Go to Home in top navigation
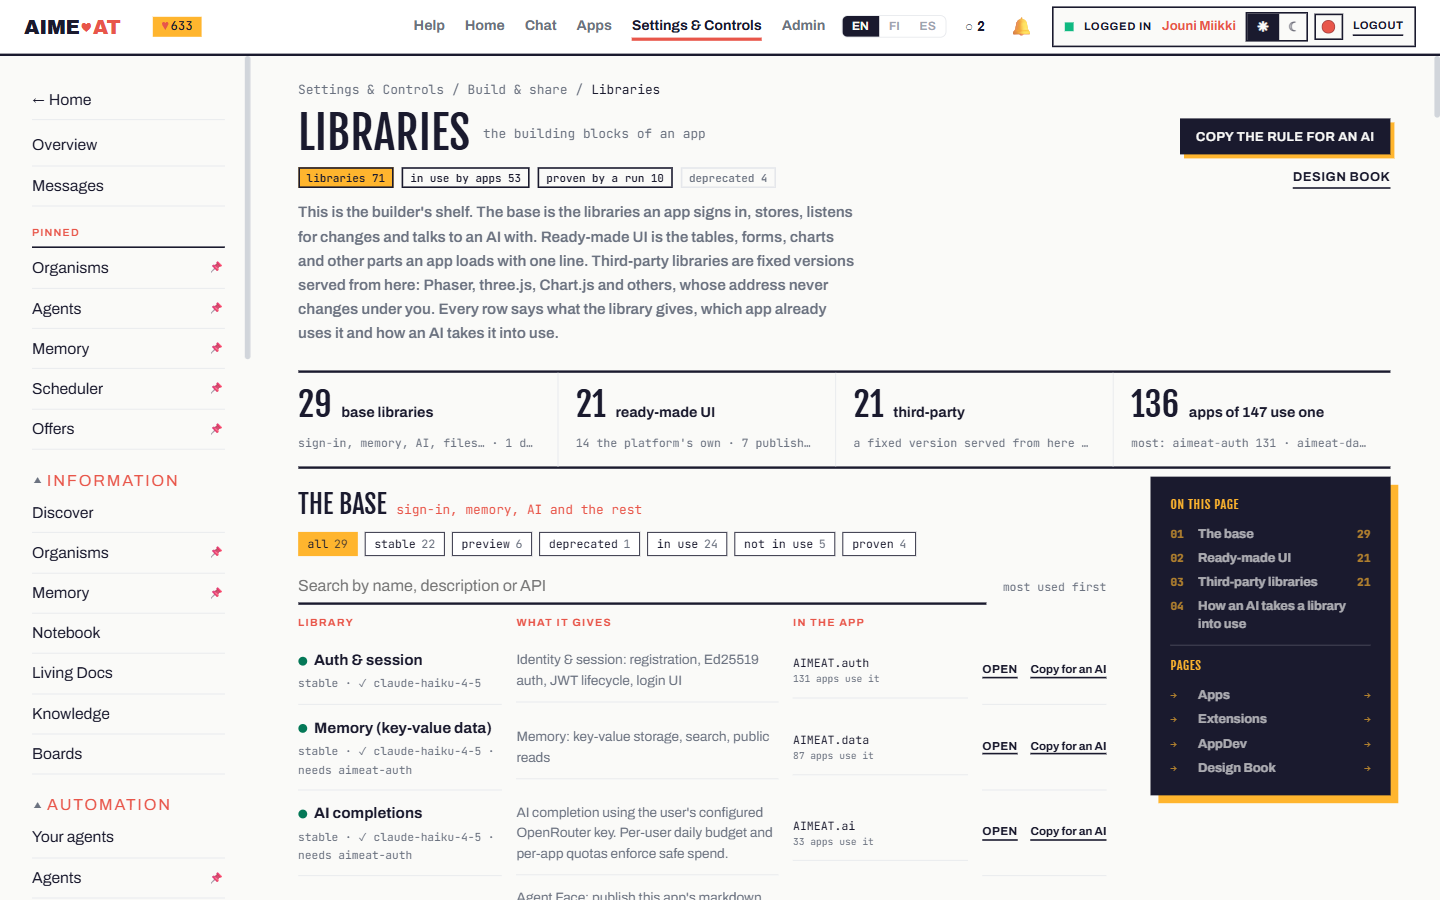 (484, 26)
